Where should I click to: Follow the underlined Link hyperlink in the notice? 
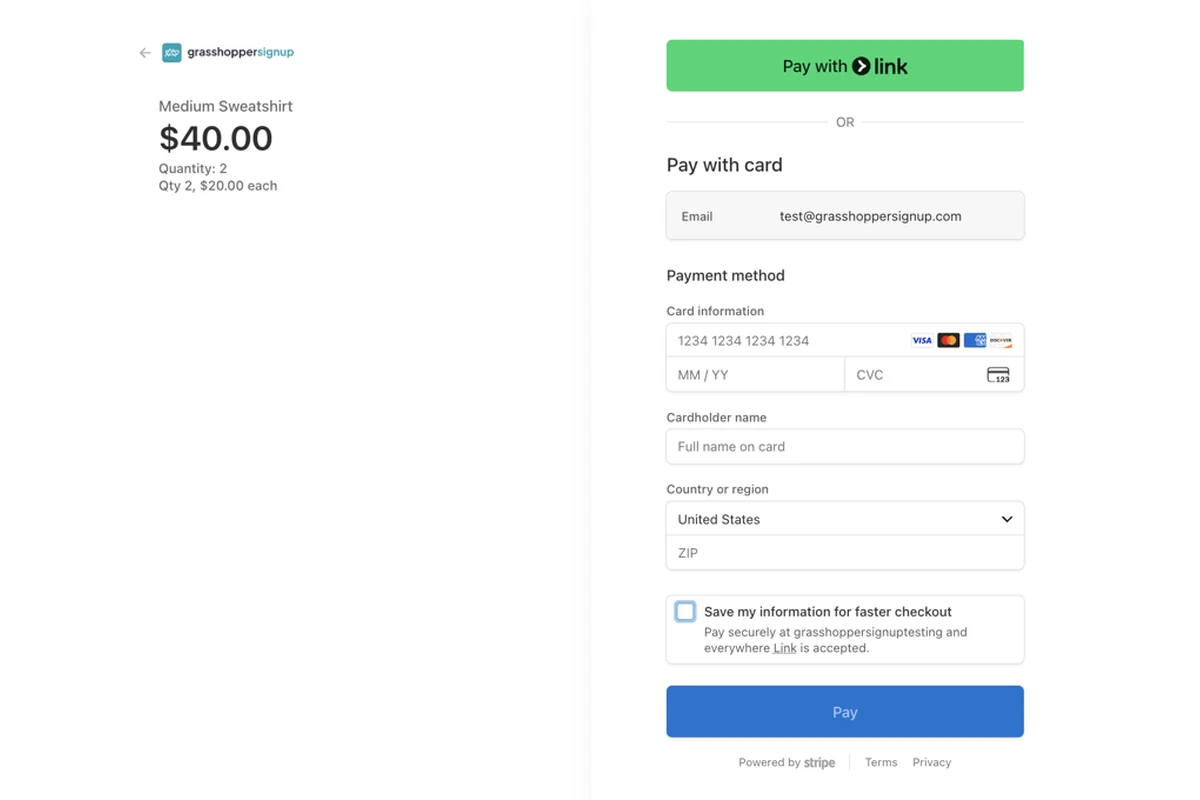784,647
